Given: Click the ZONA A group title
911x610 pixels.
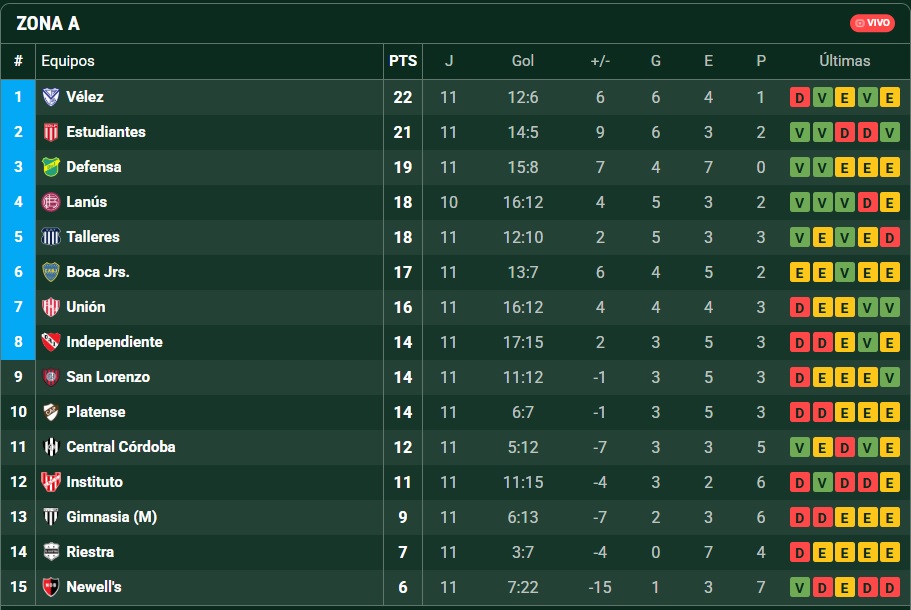Looking at the screenshot, I should pyautogui.click(x=48, y=23).
